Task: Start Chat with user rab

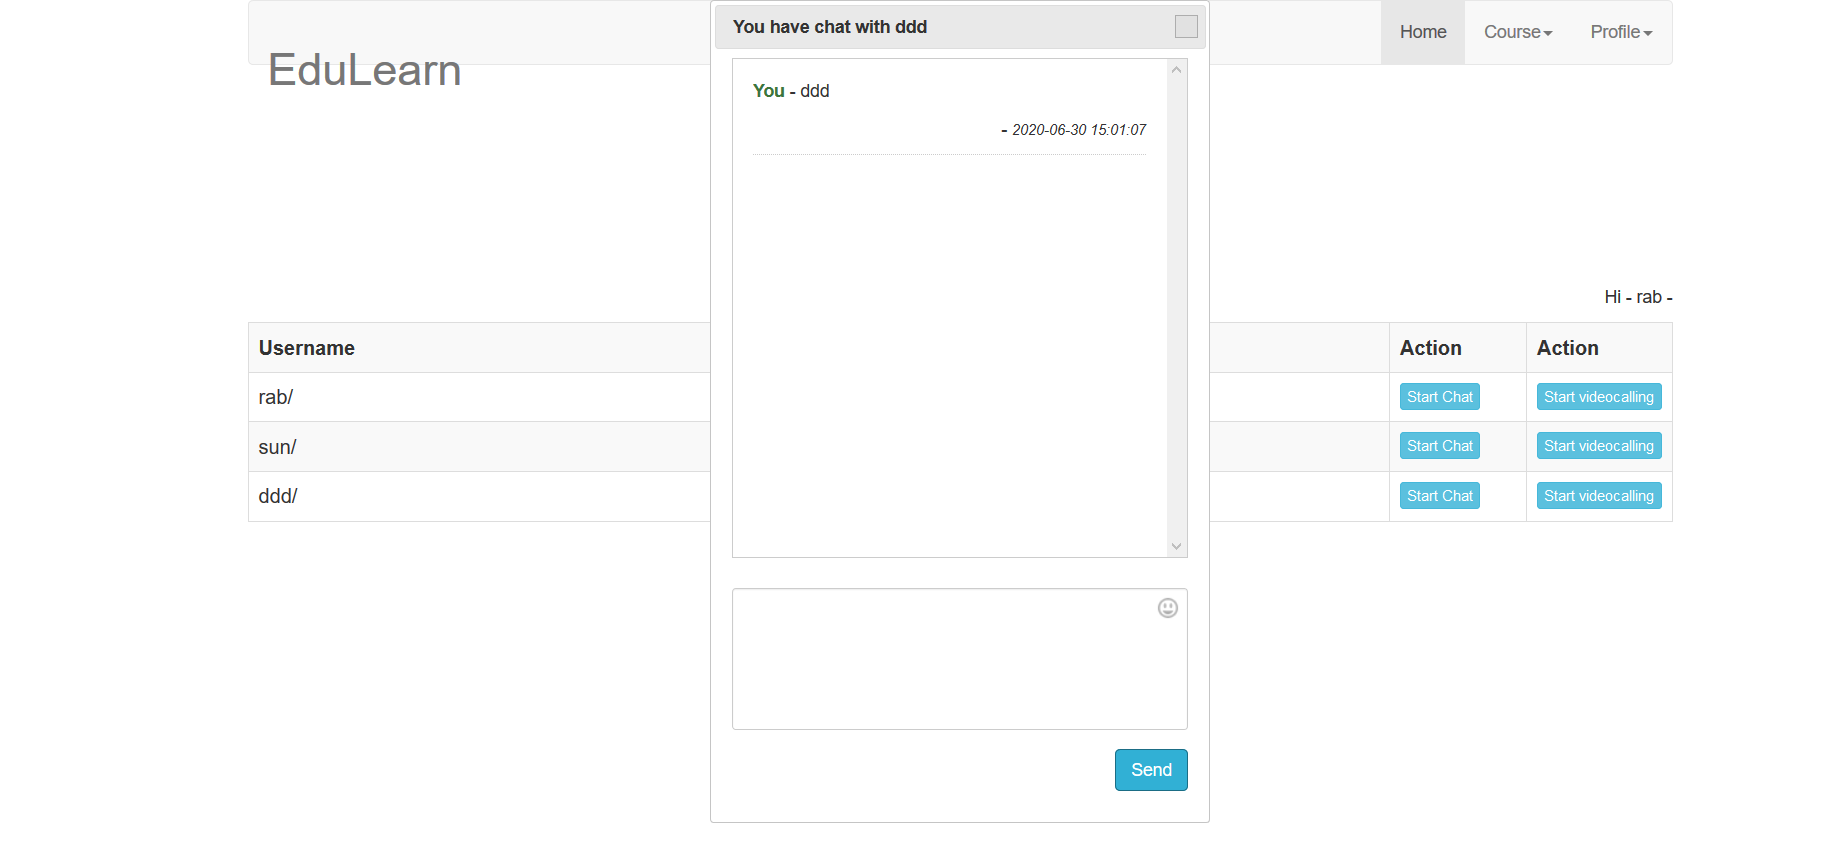Action: pyautogui.click(x=1439, y=396)
